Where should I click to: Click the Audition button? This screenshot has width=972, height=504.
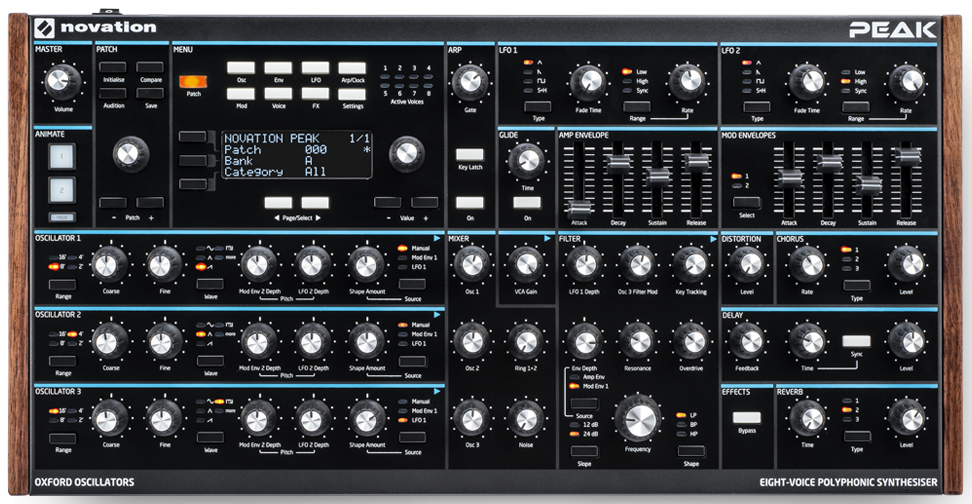[113, 93]
